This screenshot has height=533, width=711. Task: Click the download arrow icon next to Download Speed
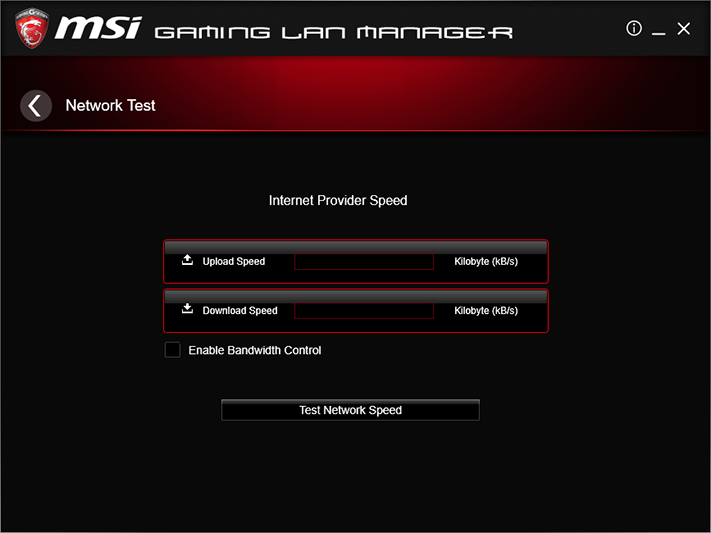click(187, 309)
